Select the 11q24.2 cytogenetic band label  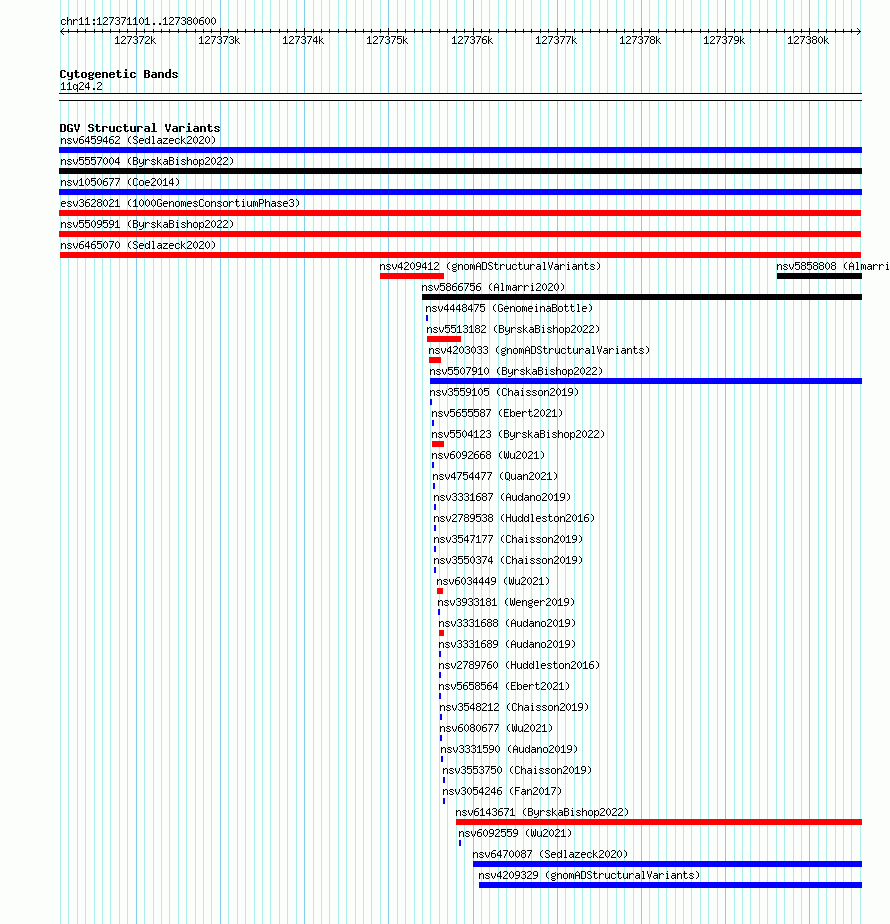pos(81,87)
